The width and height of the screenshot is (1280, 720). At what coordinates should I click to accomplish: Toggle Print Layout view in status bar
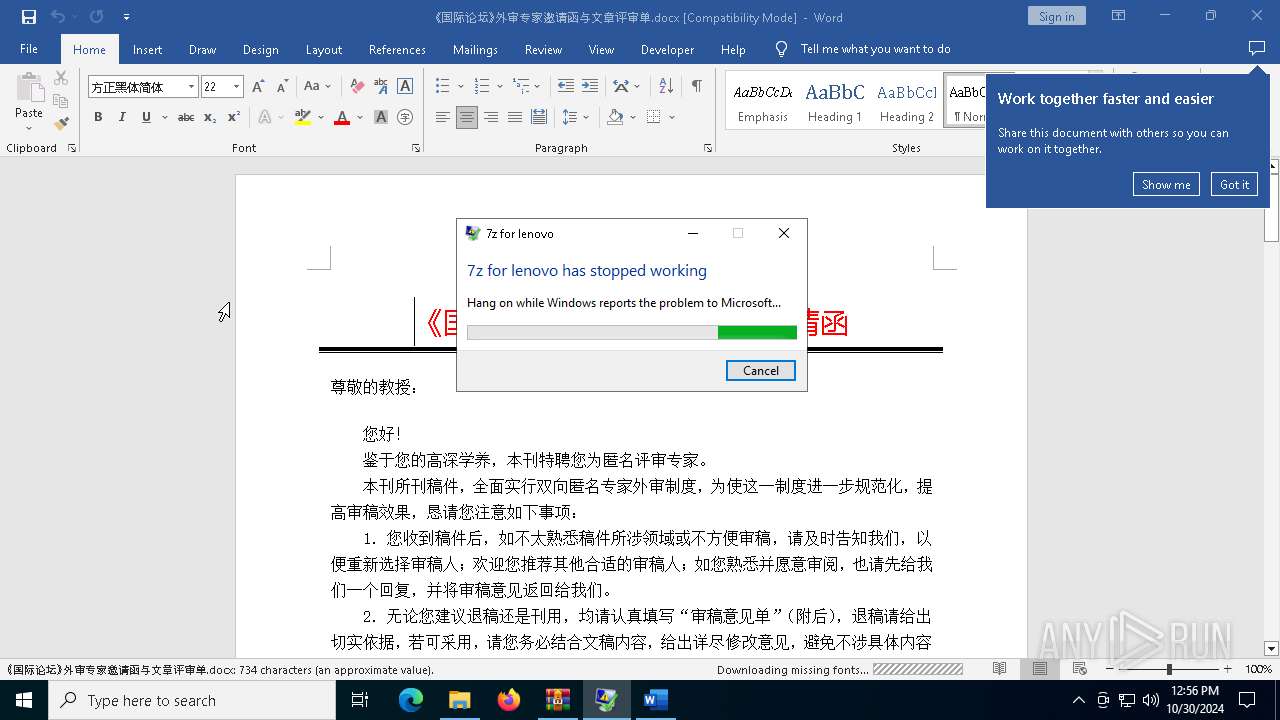pos(1039,669)
